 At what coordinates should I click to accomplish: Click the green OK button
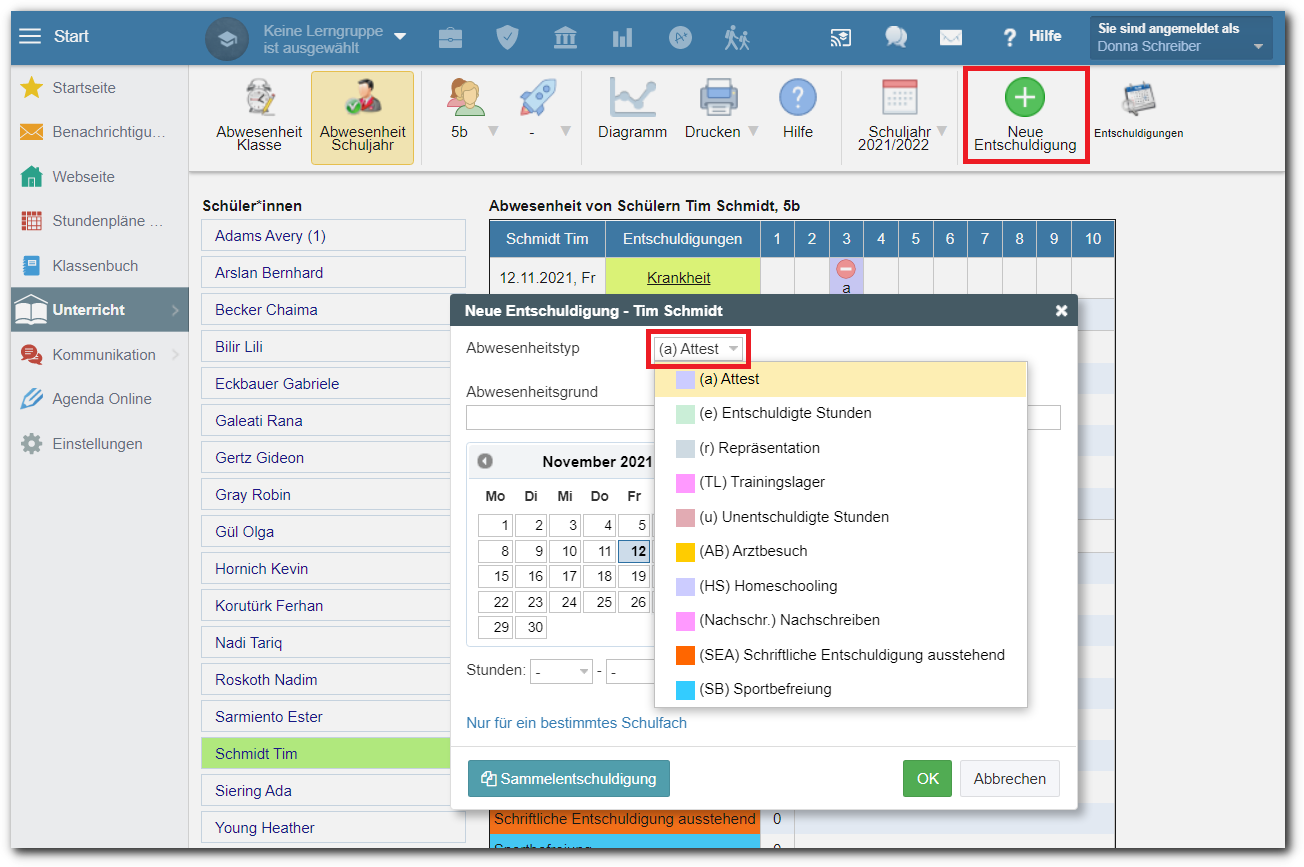pos(927,778)
